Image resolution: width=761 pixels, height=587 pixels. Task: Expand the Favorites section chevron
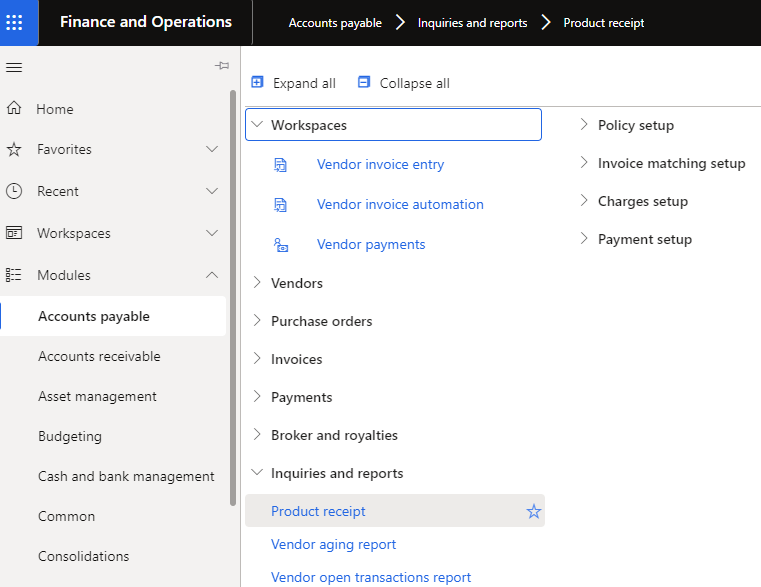pyautogui.click(x=212, y=149)
